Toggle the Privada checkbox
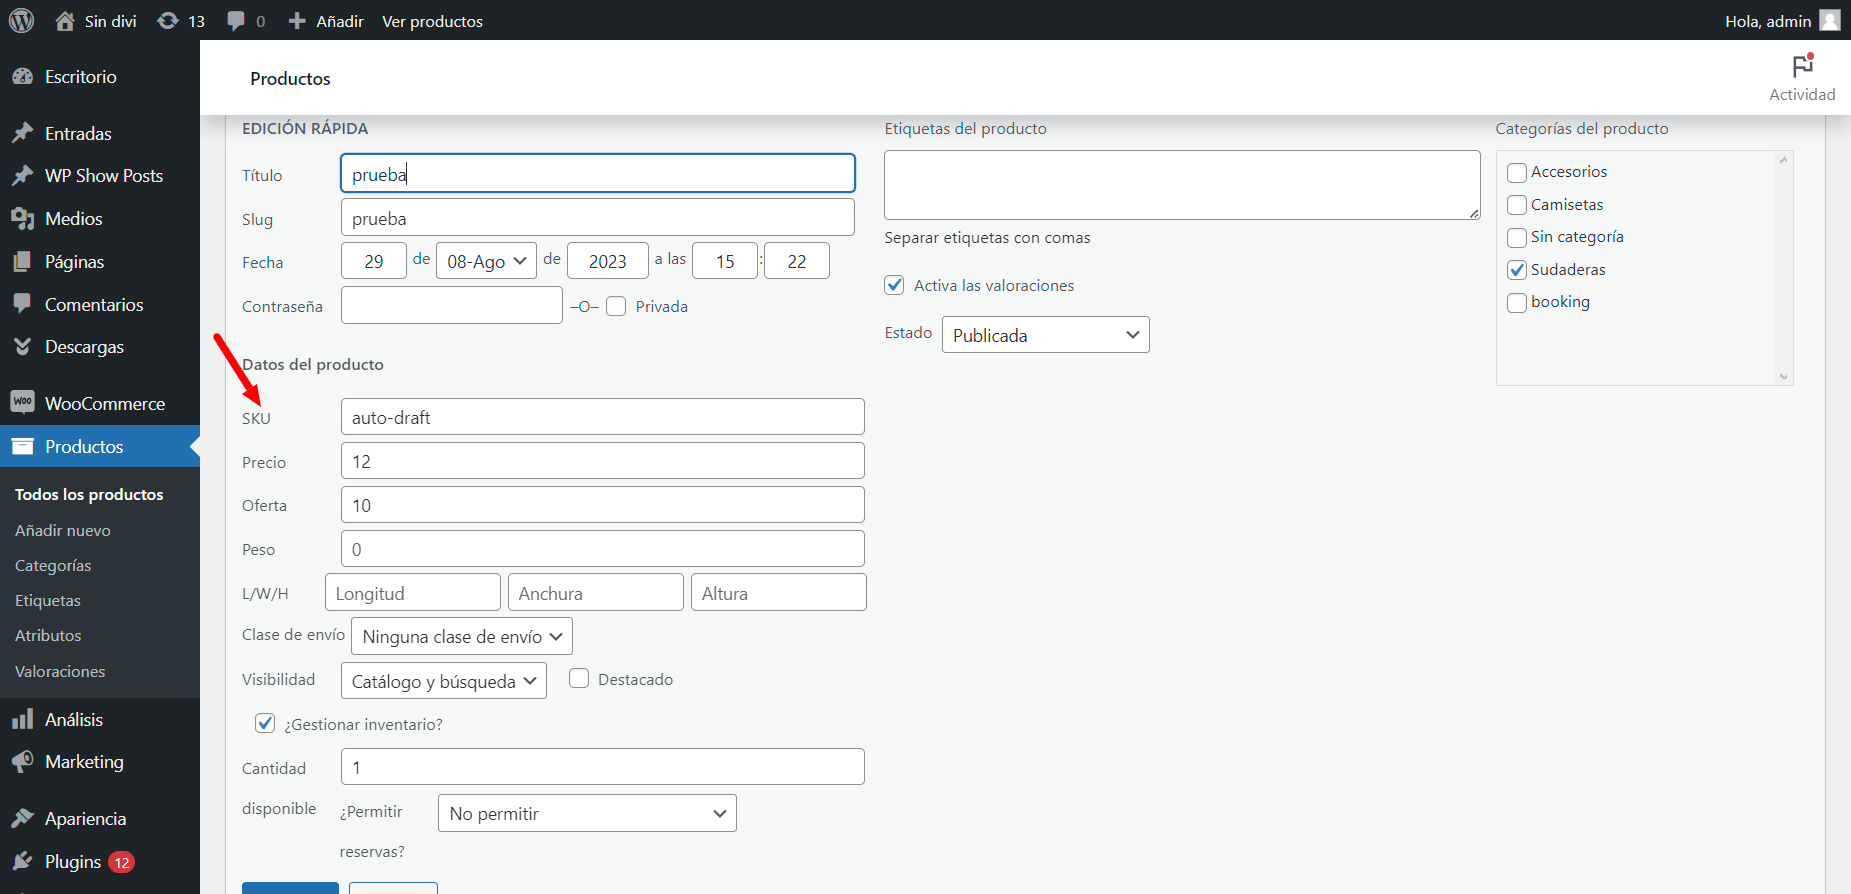The width and height of the screenshot is (1851, 894). coord(616,306)
